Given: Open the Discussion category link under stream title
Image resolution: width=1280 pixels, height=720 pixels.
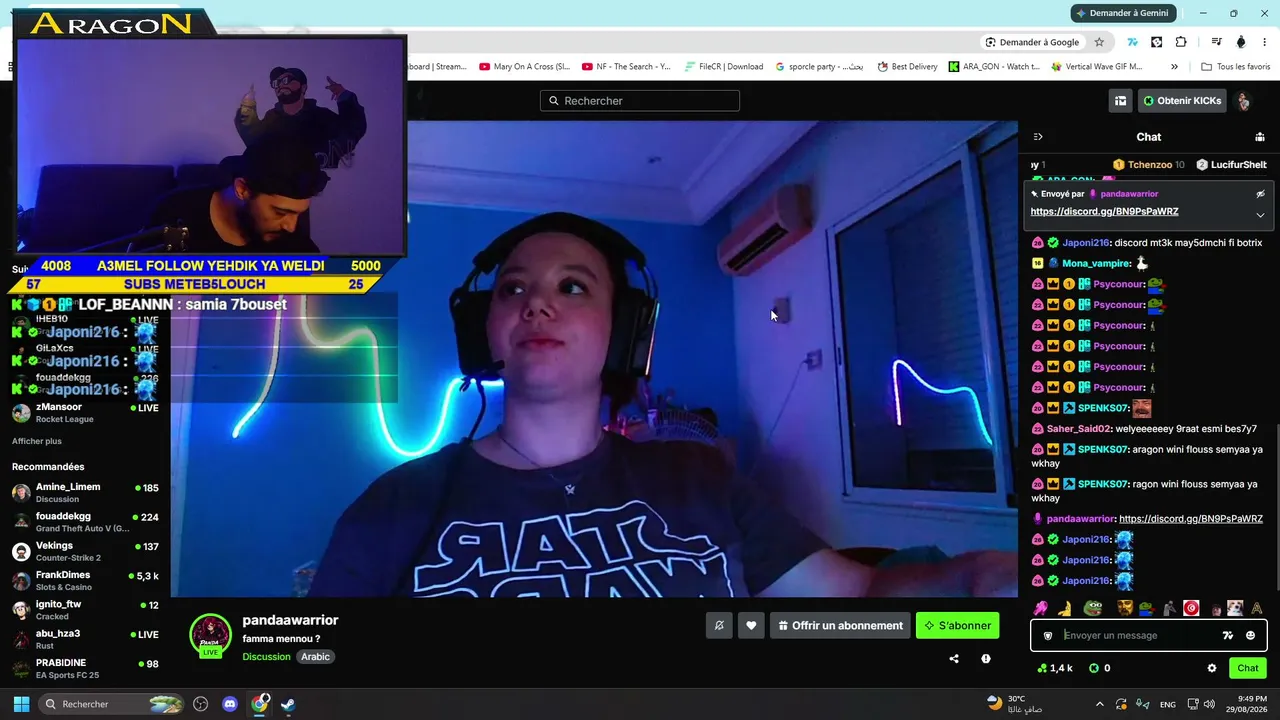Looking at the screenshot, I should coord(266,657).
